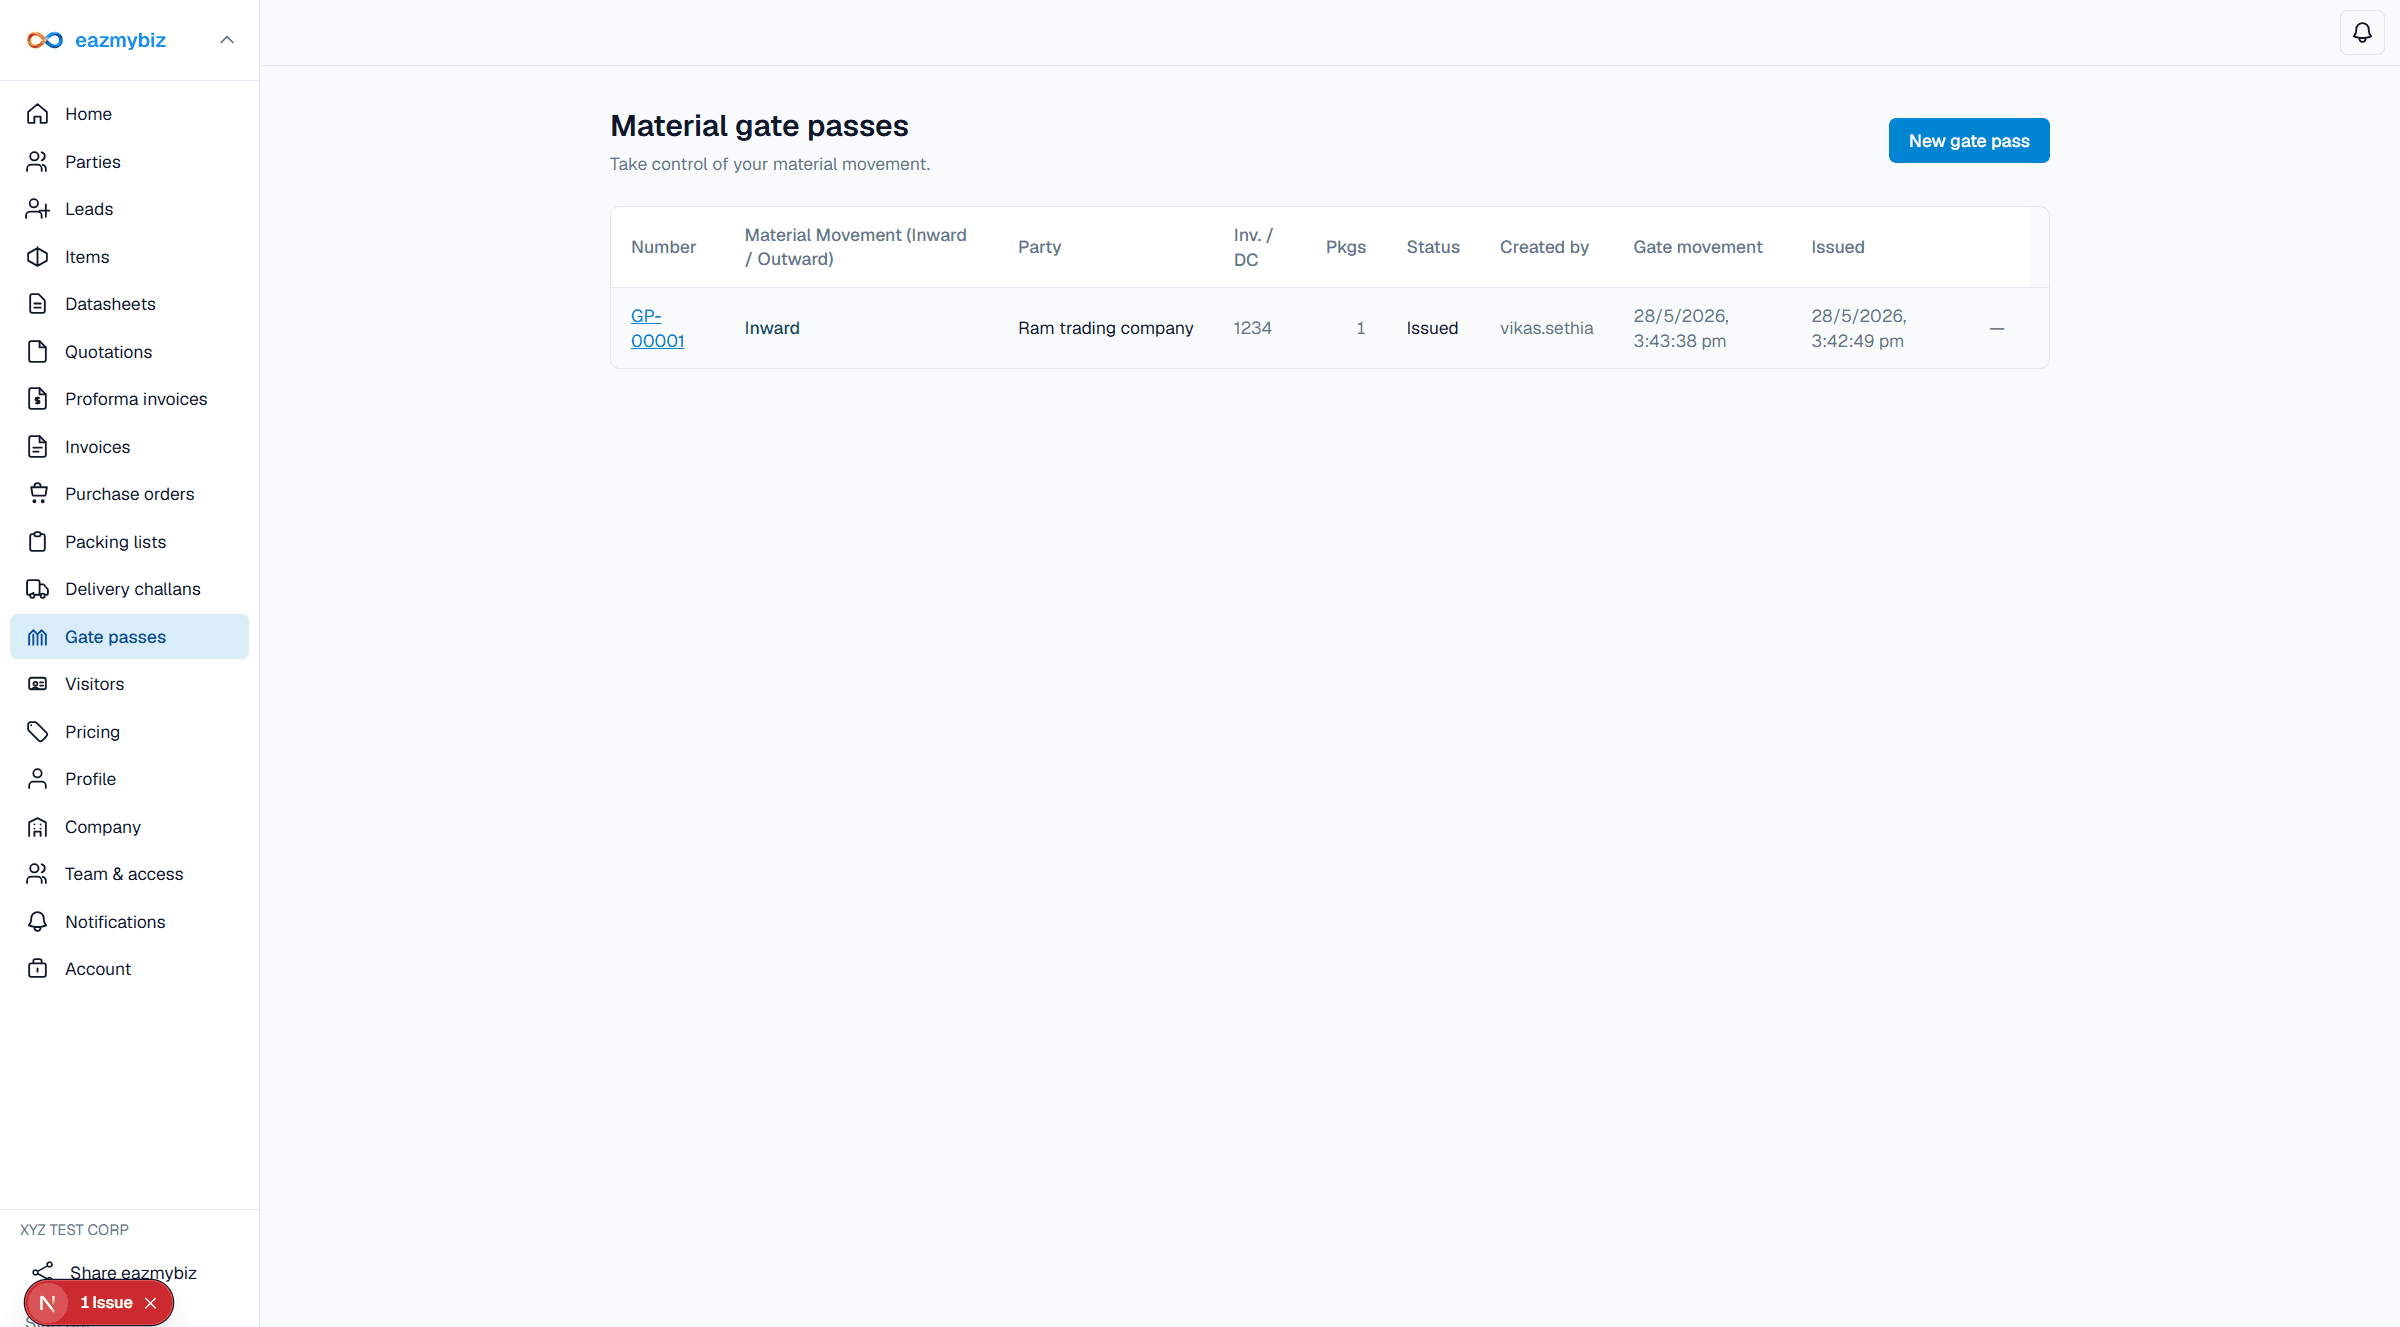Dismiss the 1 Issue badge
This screenshot has height=1327, width=2400.
pyautogui.click(x=151, y=1303)
